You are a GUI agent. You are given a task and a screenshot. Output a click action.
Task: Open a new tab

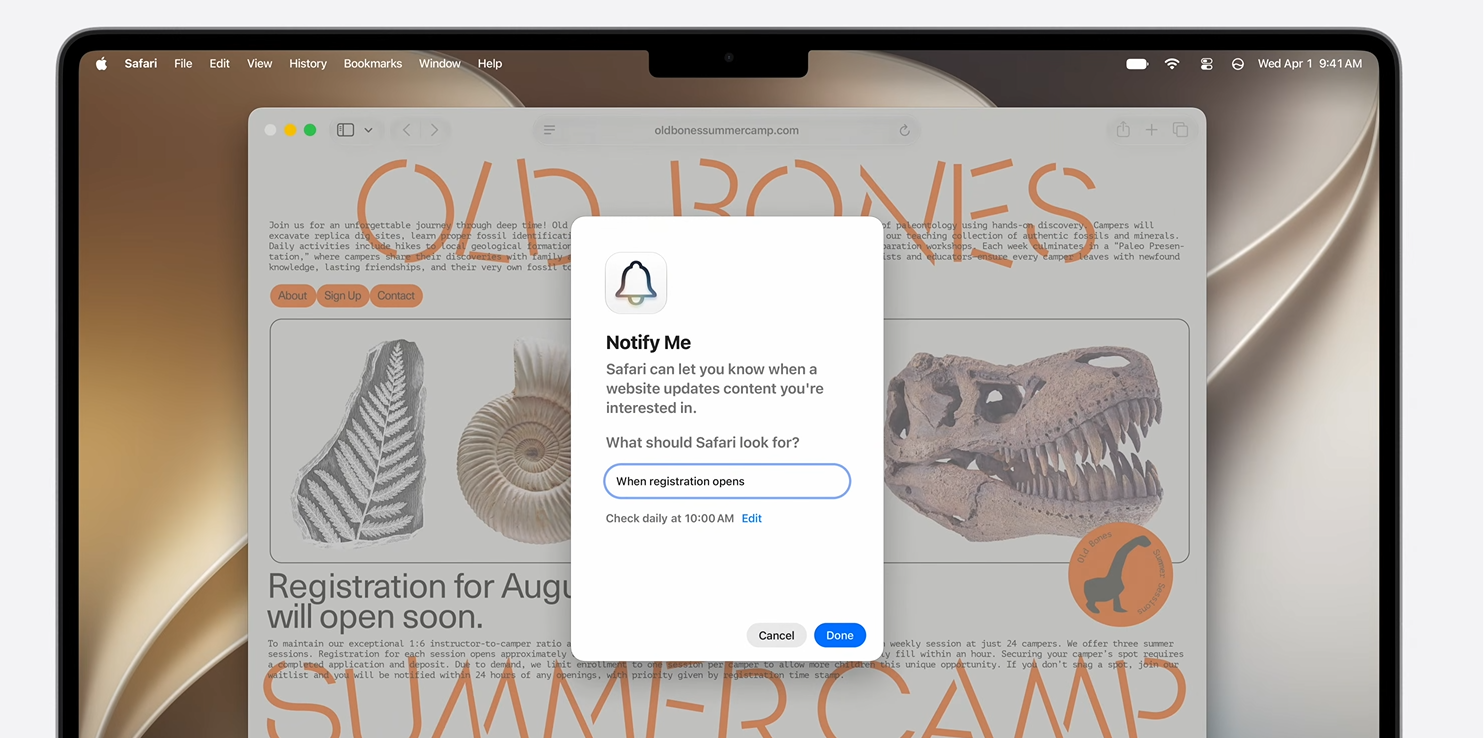pyautogui.click(x=1152, y=130)
